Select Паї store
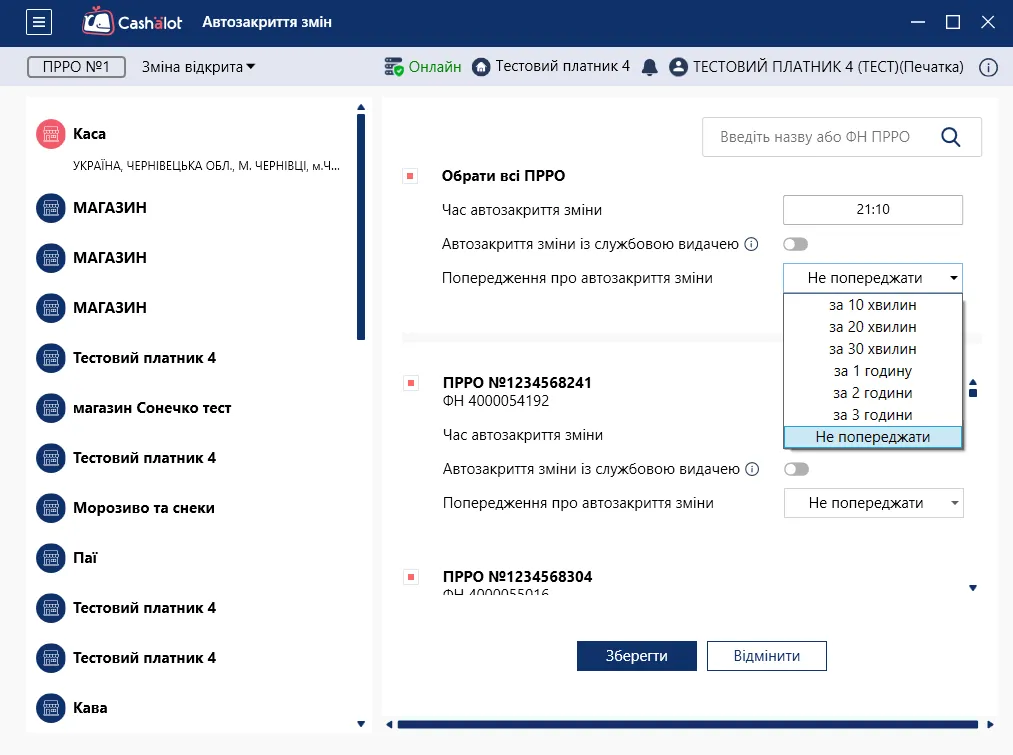Viewport: 1013px width, 755px height. (x=85, y=558)
